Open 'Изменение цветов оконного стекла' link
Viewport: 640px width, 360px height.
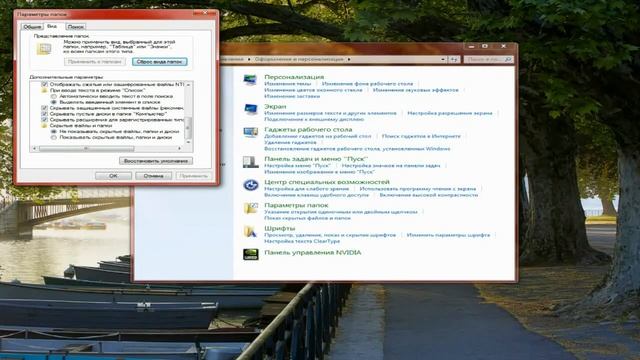313,90
